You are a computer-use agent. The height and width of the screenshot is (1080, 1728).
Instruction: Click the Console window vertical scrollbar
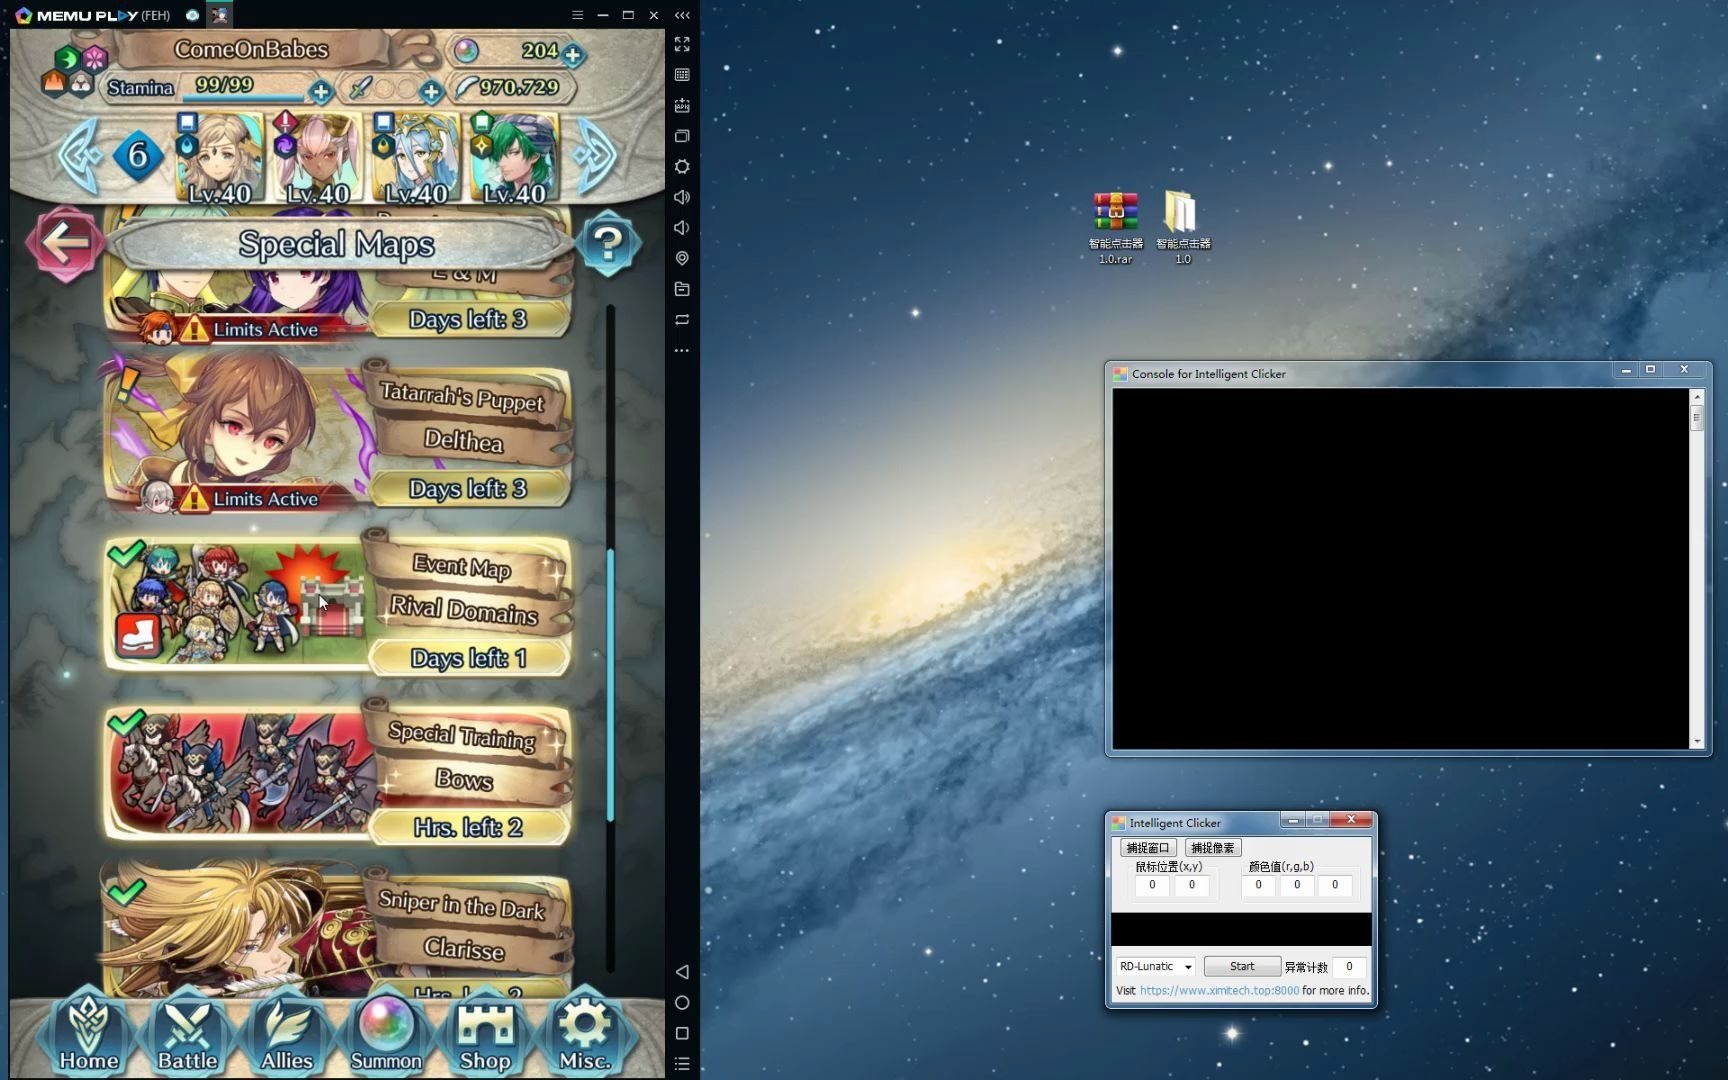[x=1697, y=568]
